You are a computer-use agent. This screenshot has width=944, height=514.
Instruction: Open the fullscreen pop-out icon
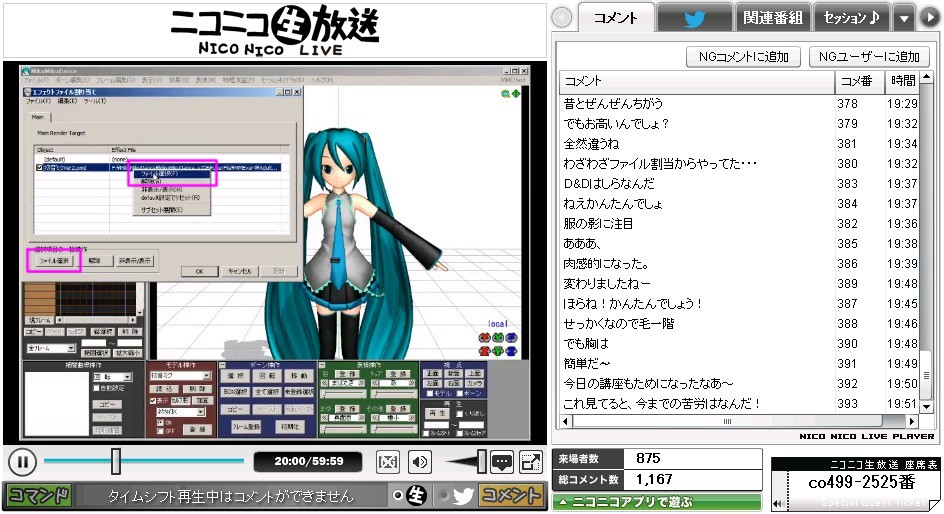tap(530, 462)
